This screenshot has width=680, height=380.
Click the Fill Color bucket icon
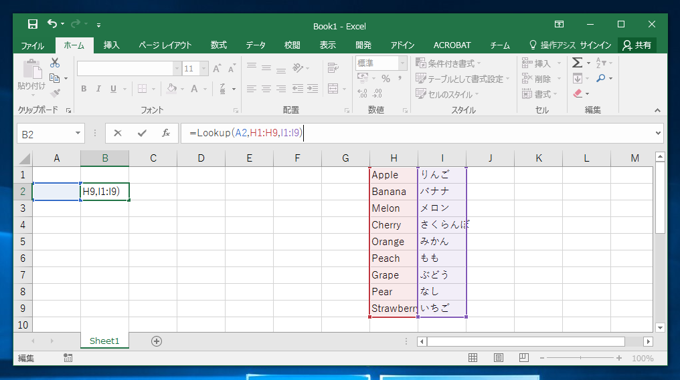(x=172, y=89)
